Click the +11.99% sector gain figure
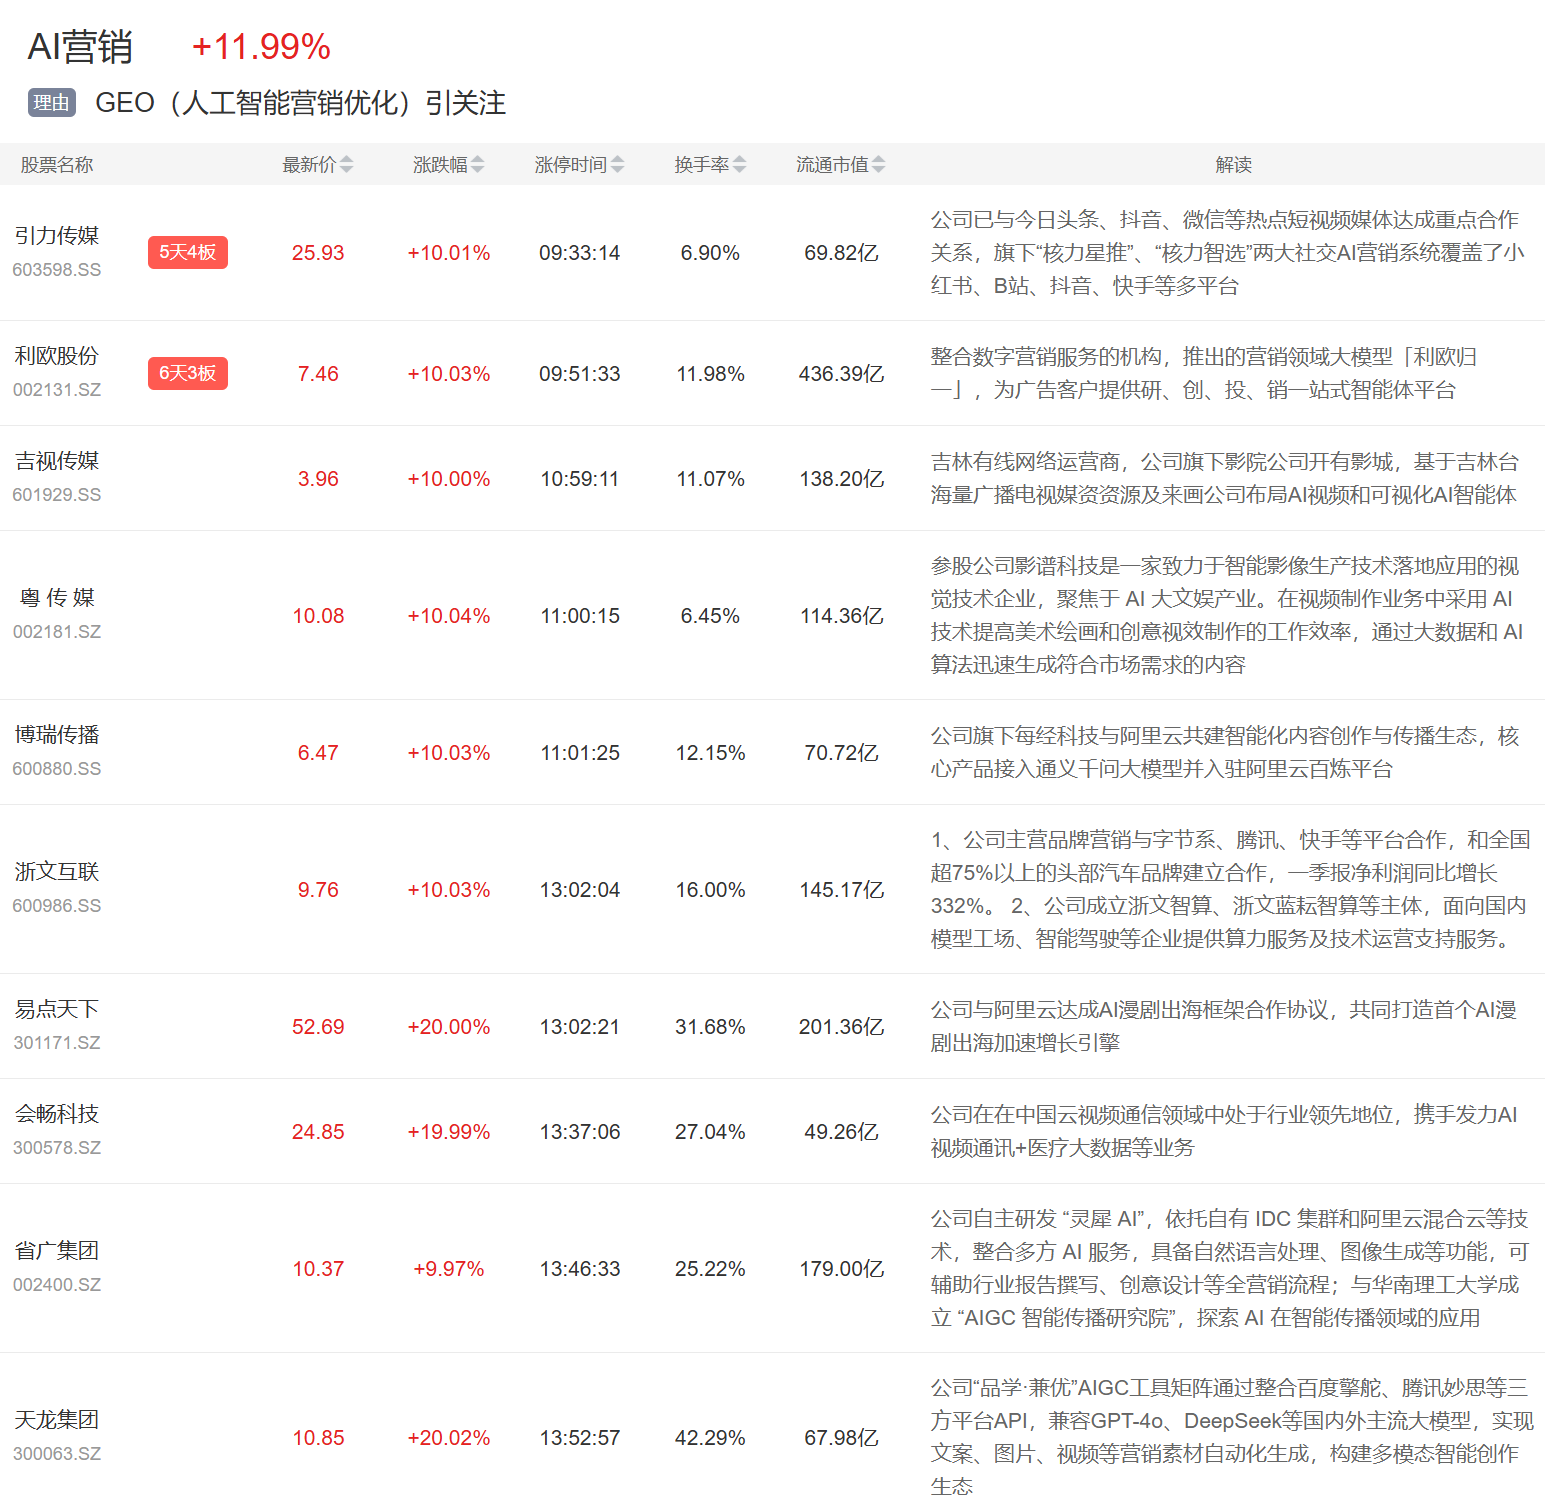 click(261, 47)
